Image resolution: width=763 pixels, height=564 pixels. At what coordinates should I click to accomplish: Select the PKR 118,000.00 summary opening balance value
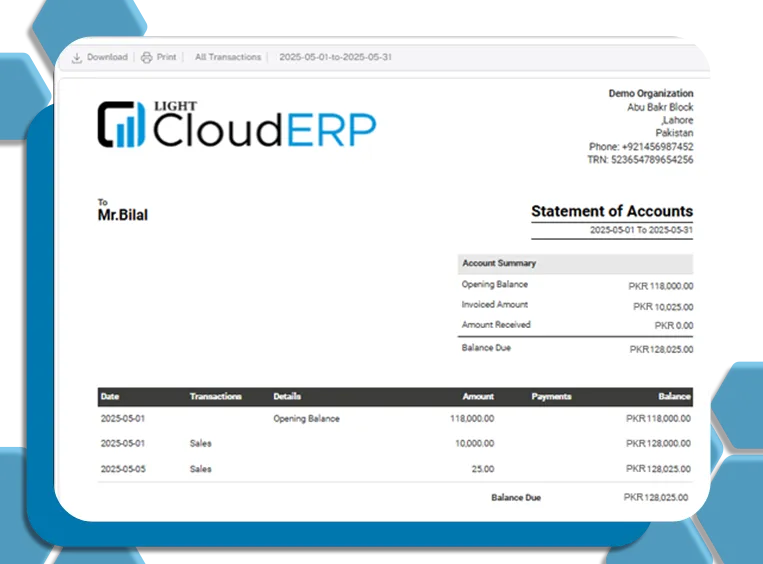click(x=661, y=286)
